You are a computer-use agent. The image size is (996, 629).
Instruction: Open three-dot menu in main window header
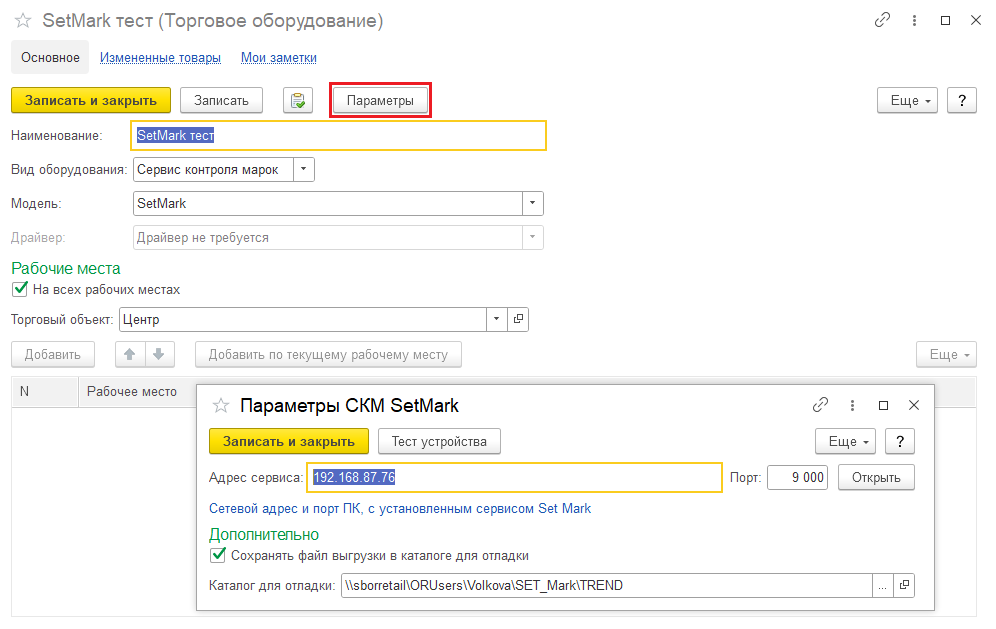(x=914, y=20)
